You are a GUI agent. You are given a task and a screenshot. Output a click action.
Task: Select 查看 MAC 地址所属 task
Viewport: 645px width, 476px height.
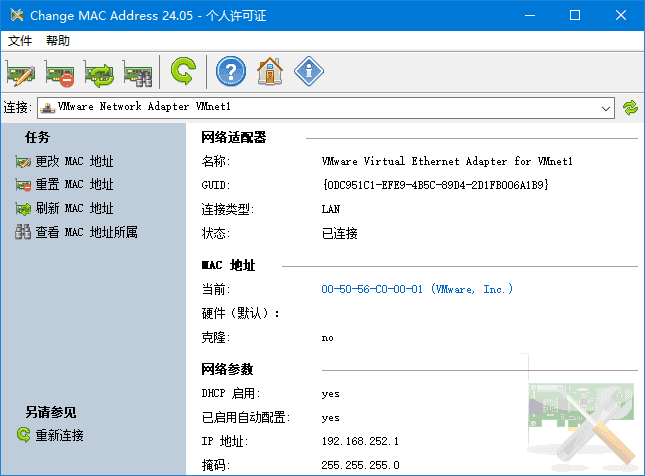point(76,232)
